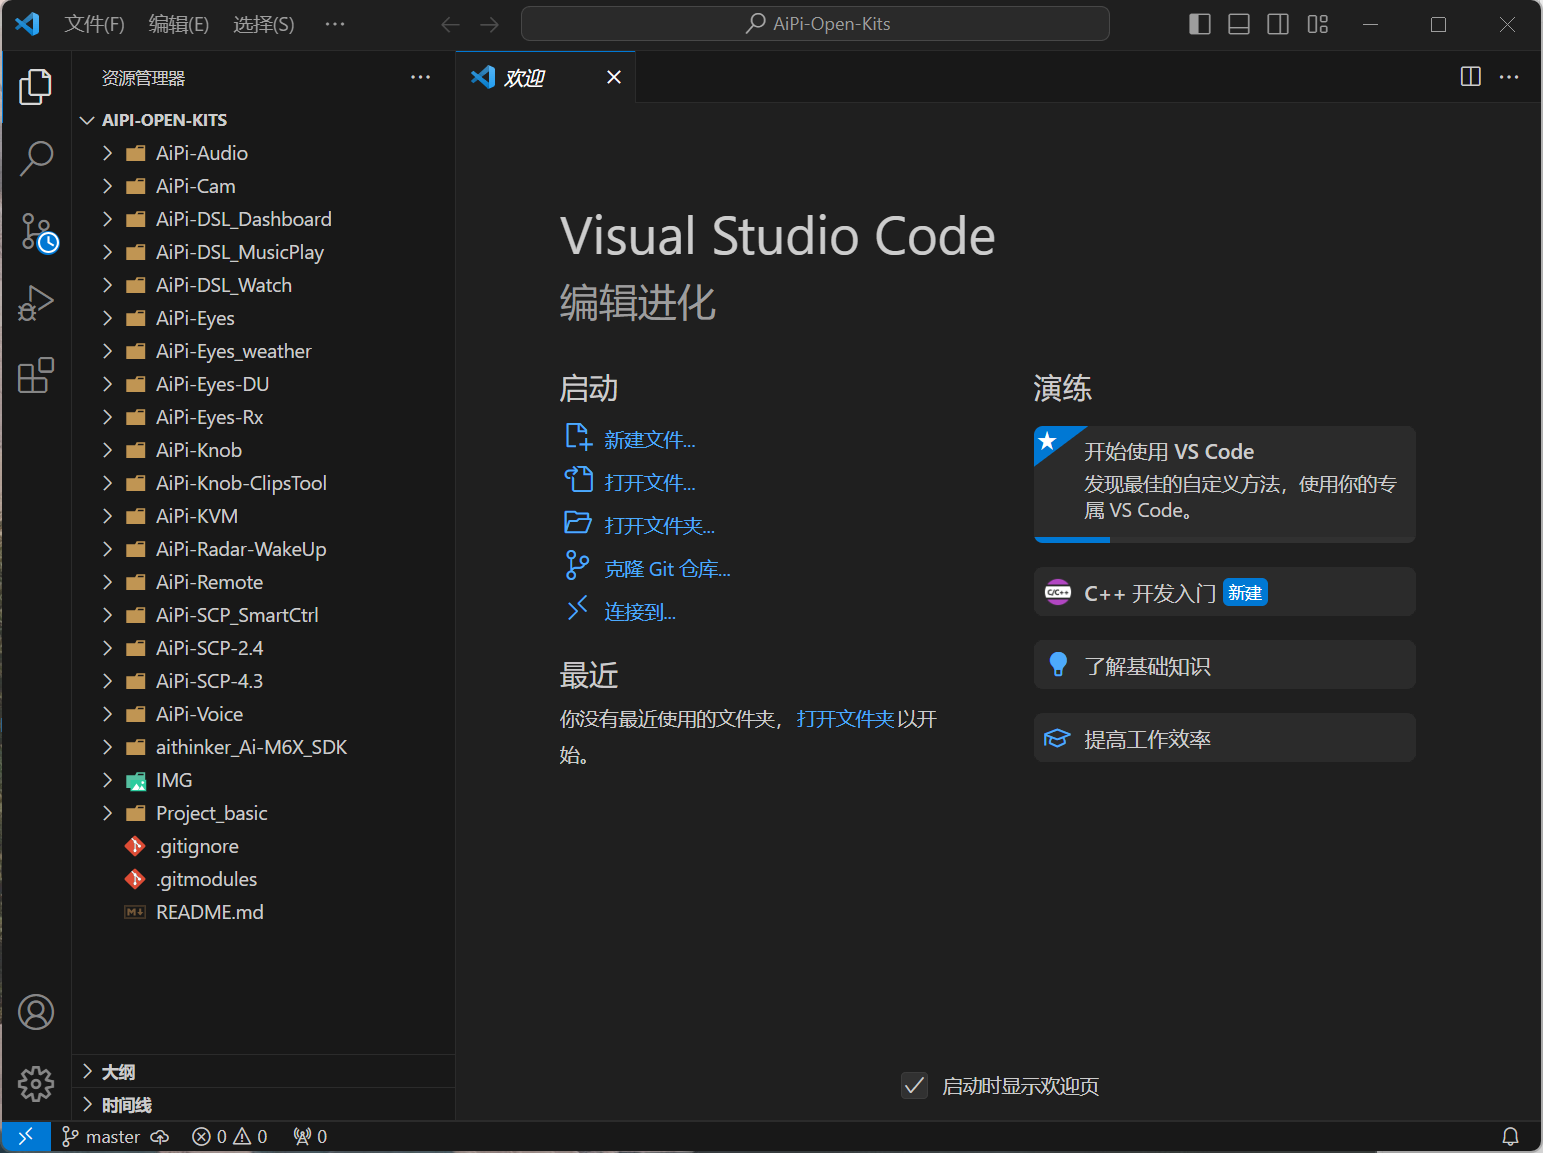Click 打开文件夹 link in recent section
This screenshot has width=1543, height=1153.
845,719
